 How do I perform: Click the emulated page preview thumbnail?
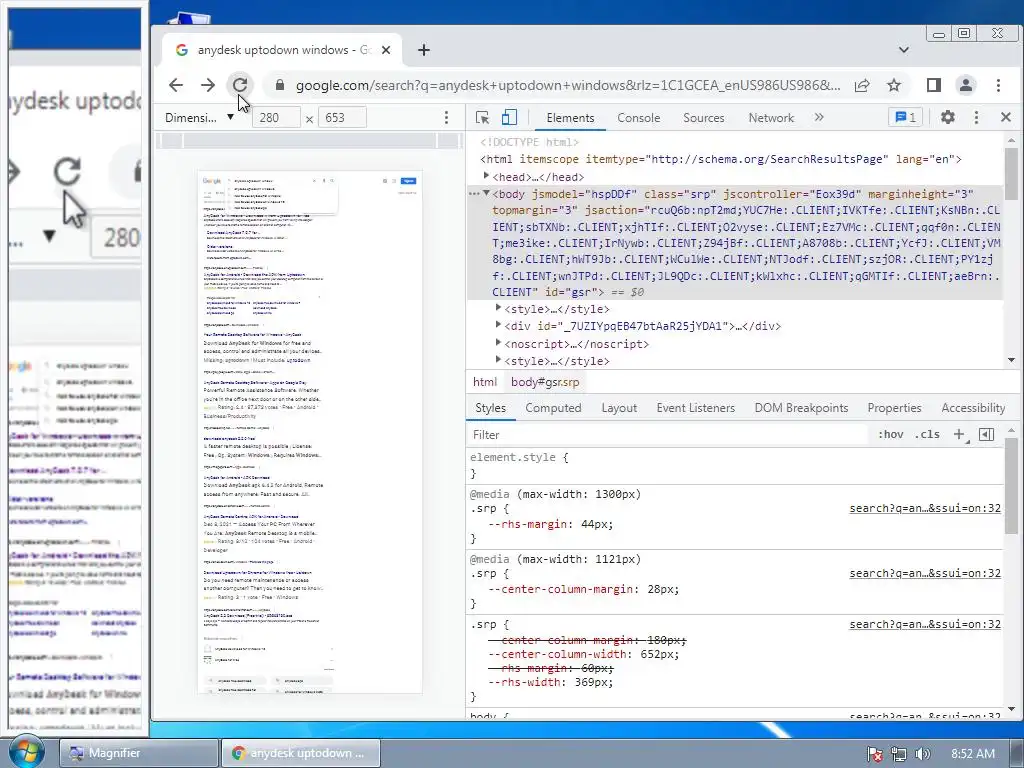pyautogui.click(x=310, y=432)
